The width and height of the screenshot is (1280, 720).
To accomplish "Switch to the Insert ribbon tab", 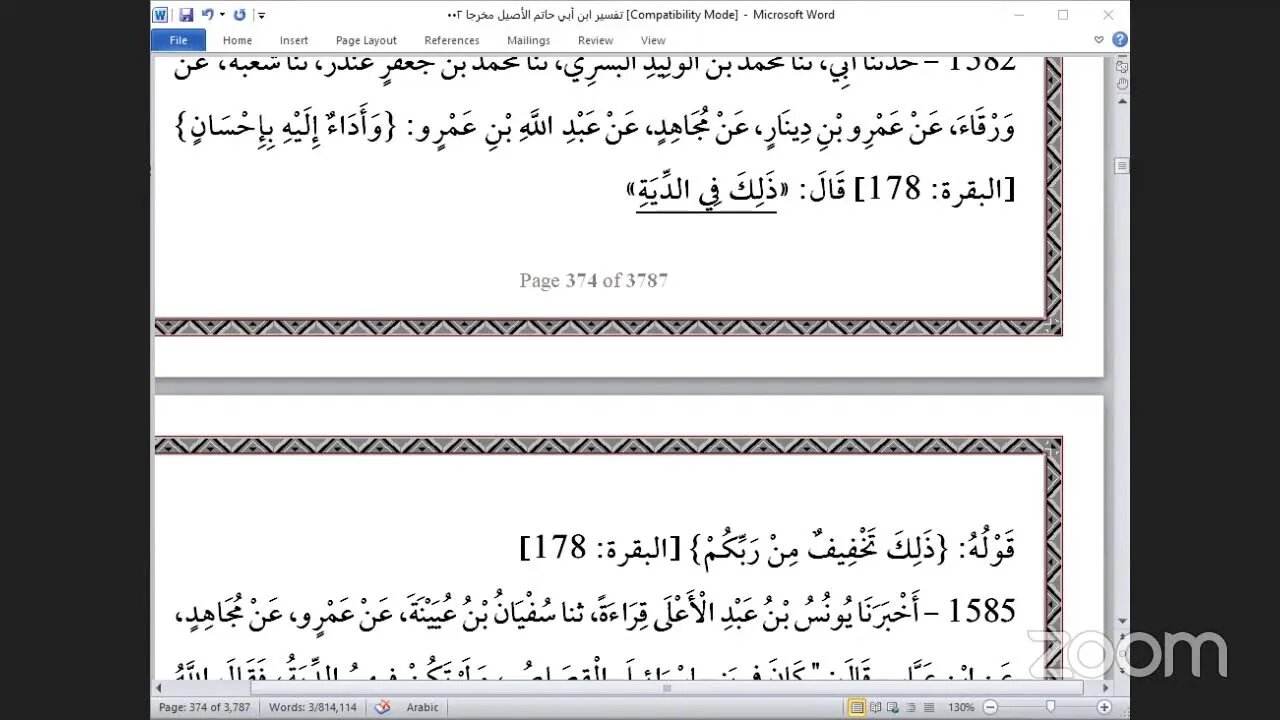I will point(294,40).
